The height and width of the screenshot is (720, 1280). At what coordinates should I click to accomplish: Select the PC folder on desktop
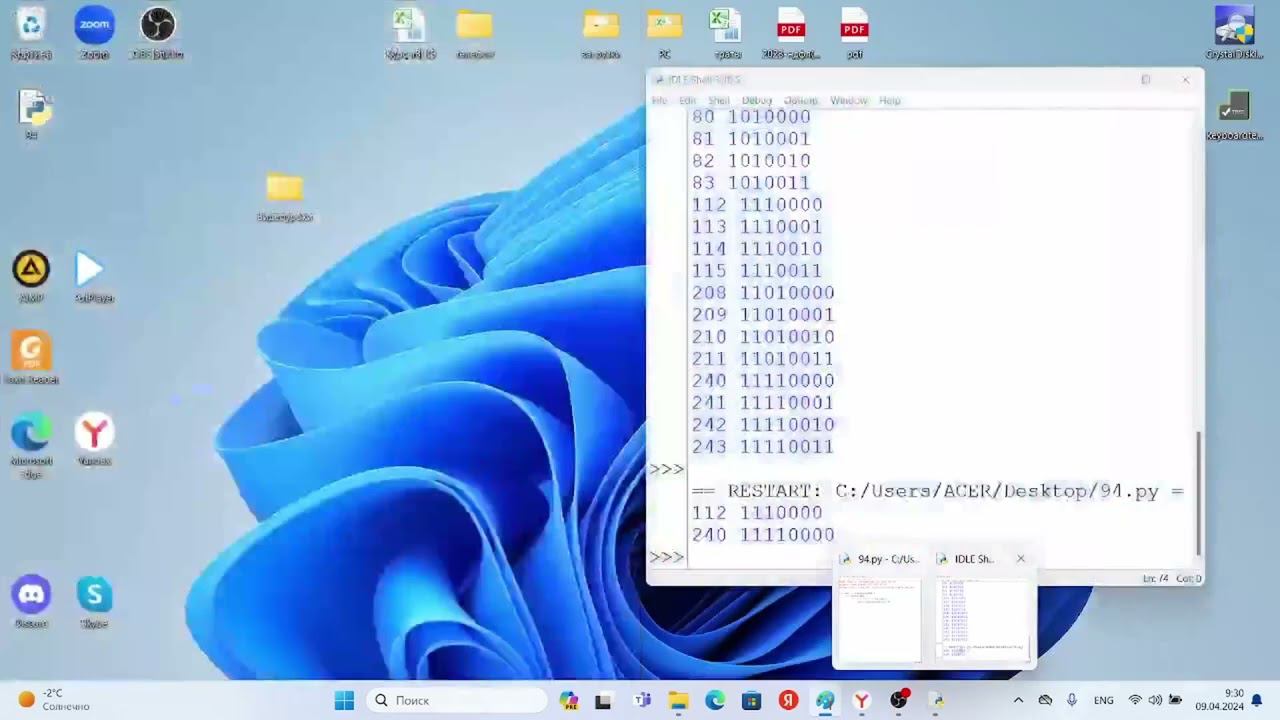tap(664, 32)
